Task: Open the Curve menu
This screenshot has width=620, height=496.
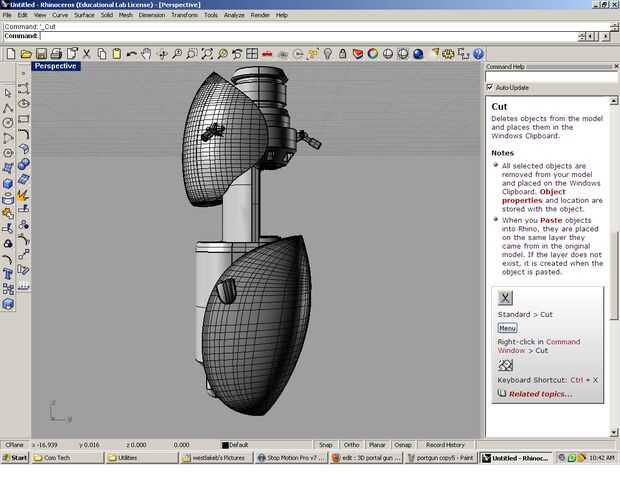Action: click(x=60, y=15)
